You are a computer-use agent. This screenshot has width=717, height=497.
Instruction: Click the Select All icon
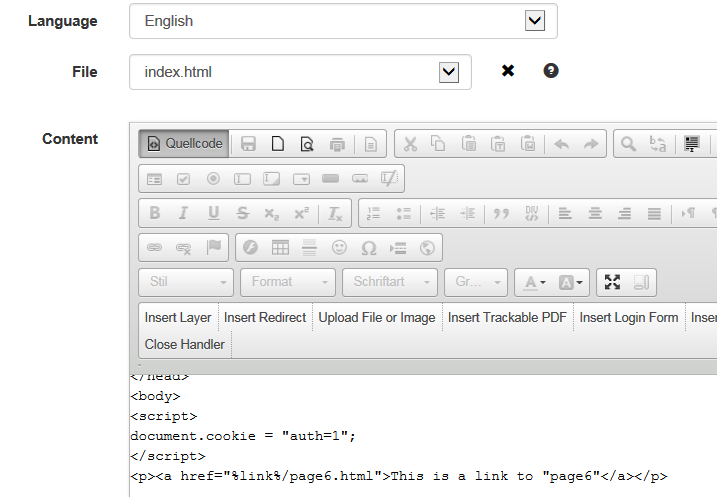coord(692,144)
